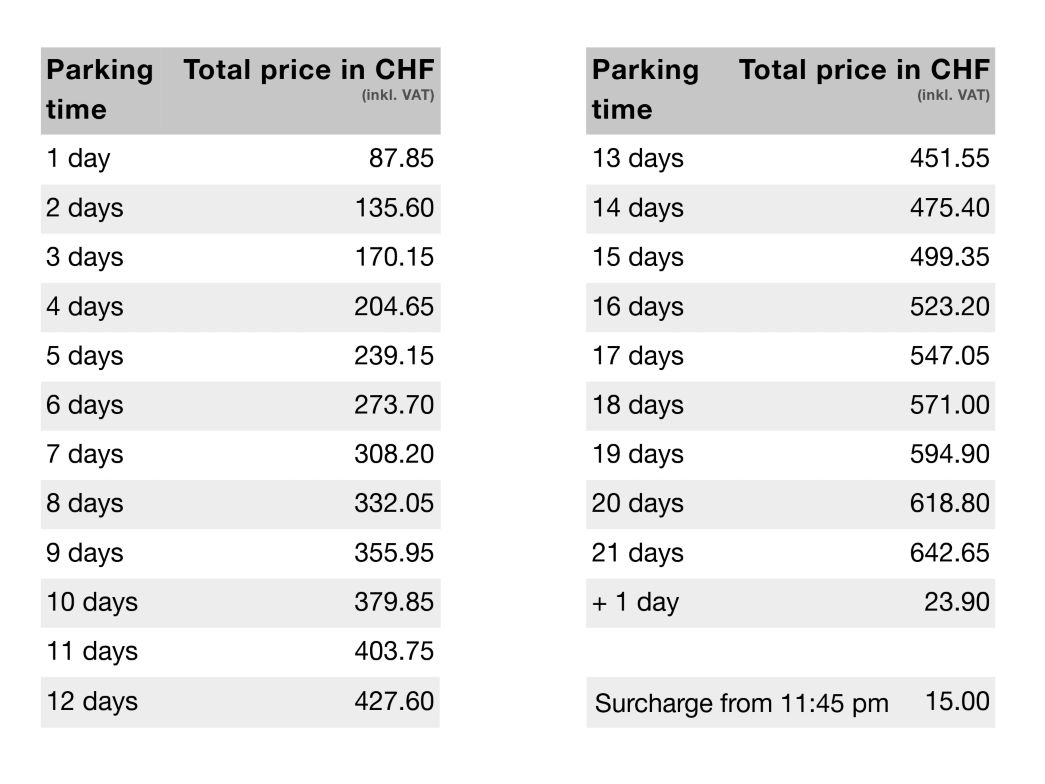
Task: Select the 7 days row label
Action: click(x=85, y=455)
